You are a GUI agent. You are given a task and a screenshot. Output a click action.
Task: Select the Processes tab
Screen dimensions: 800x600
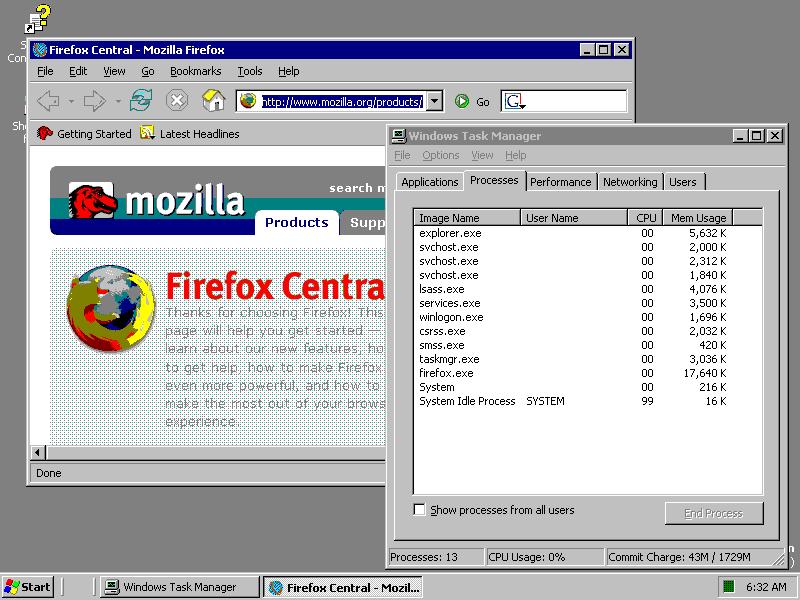pyautogui.click(x=494, y=181)
